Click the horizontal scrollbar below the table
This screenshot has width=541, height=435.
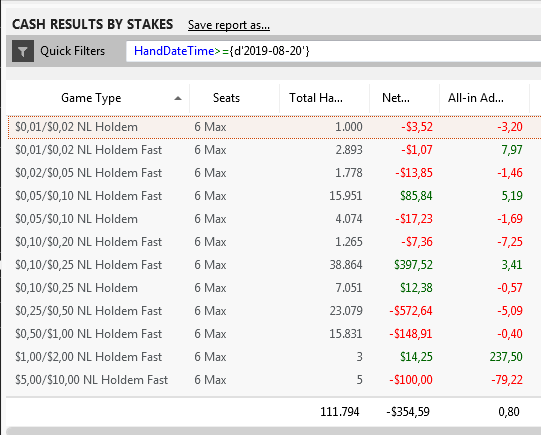(x=274, y=431)
